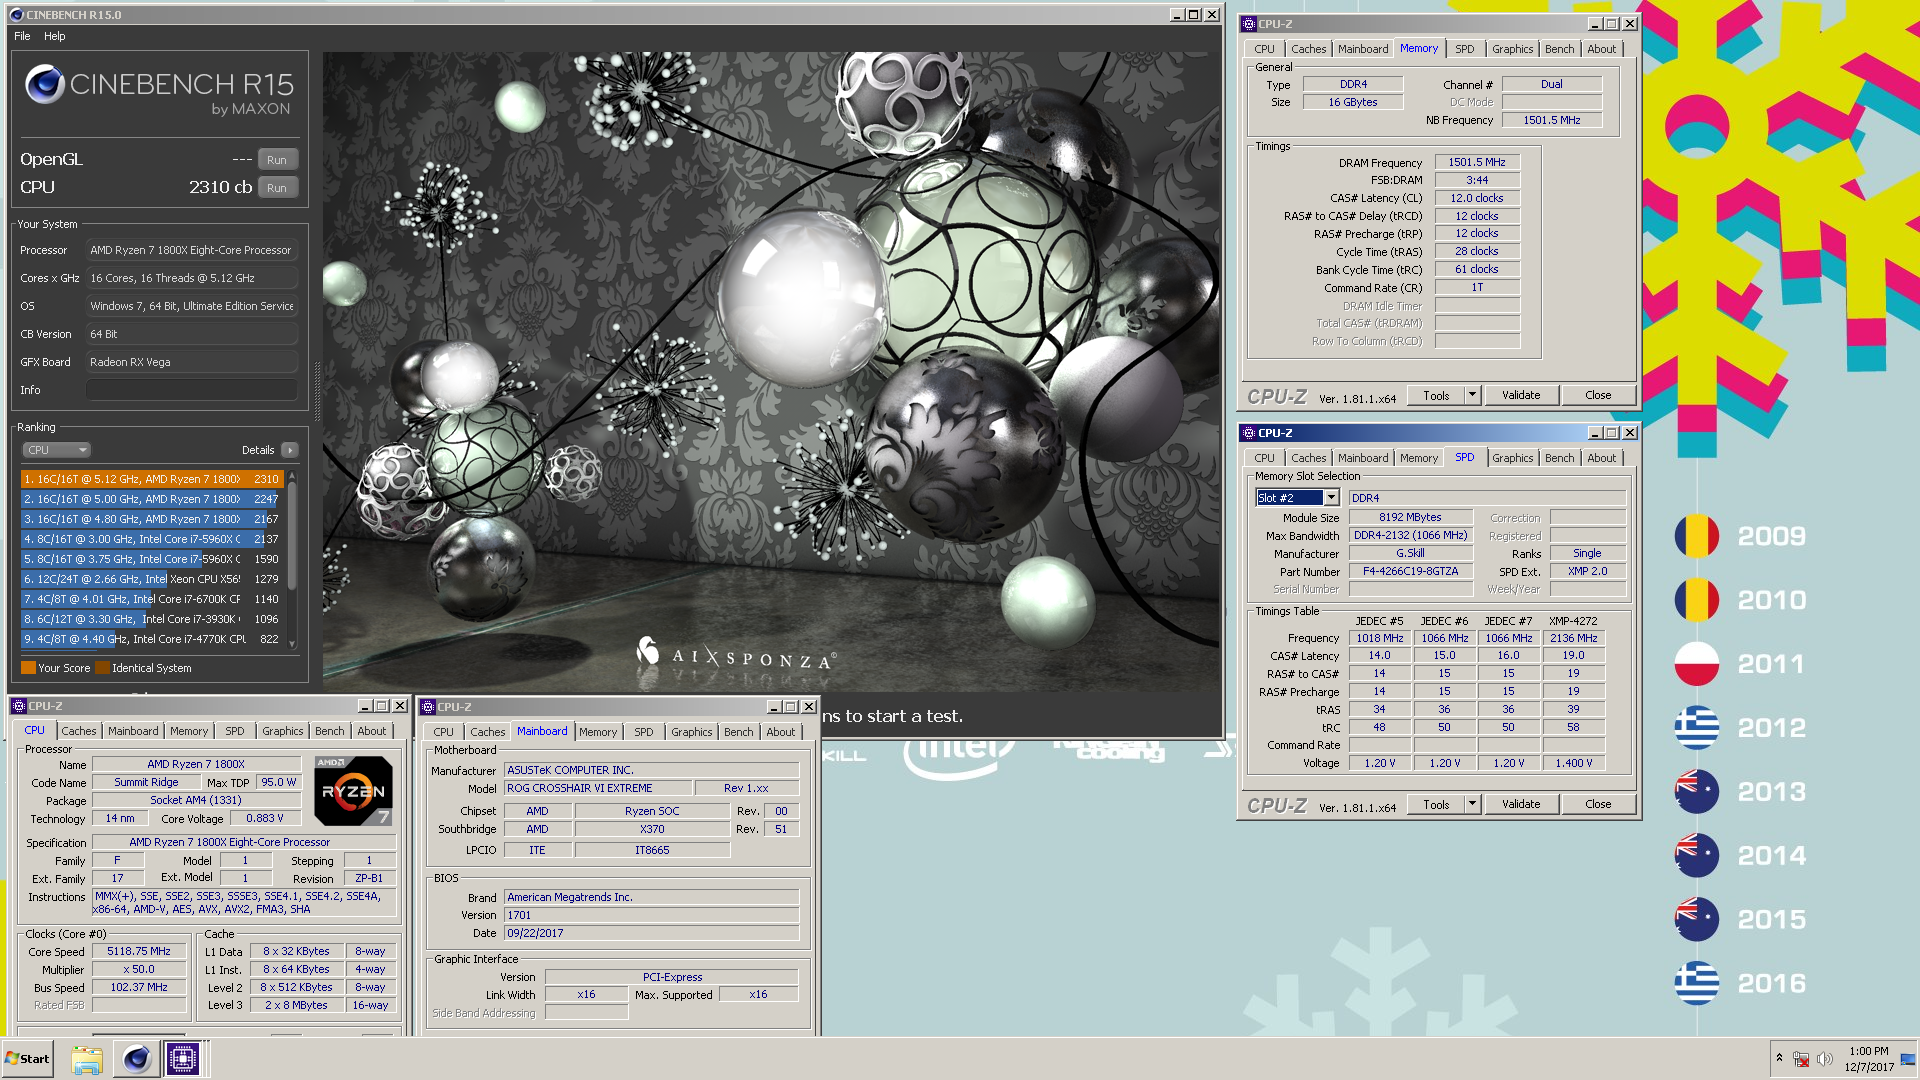This screenshot has height=1080, width=1920.
Task: Click the Details arrow button in Ranking
Action: click(290, 450)
